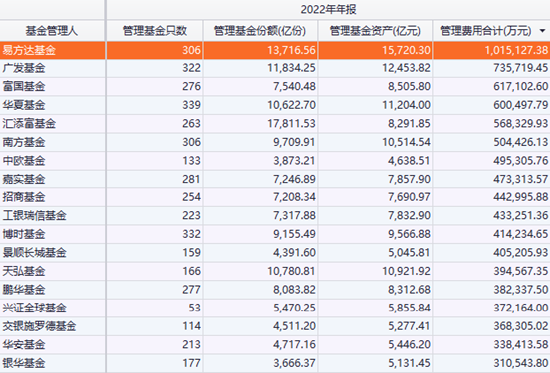Screen dimensions: 550x373
Task: Click fund count 53 for 兴证全球基金
Action: [x=195, y=308]
